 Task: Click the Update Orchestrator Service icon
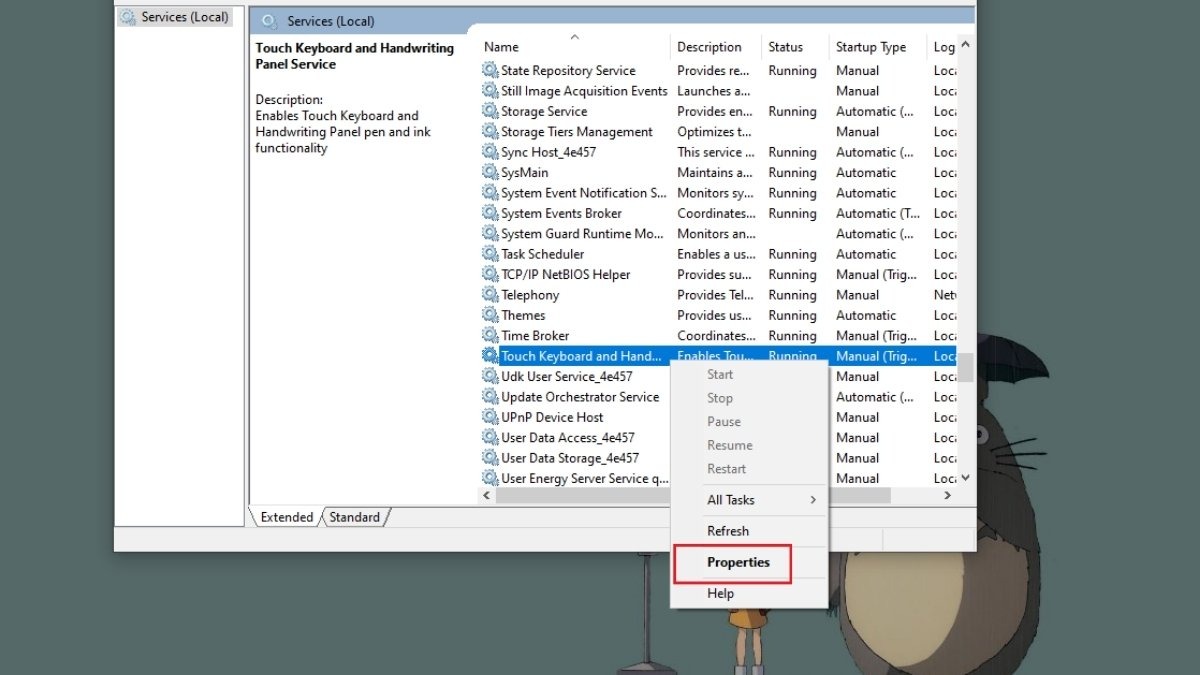(490, 397)
